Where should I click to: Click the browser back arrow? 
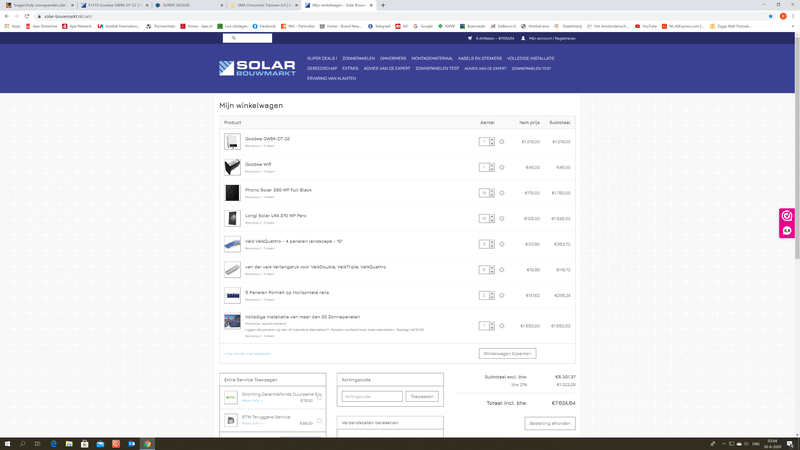click(7, 16)
